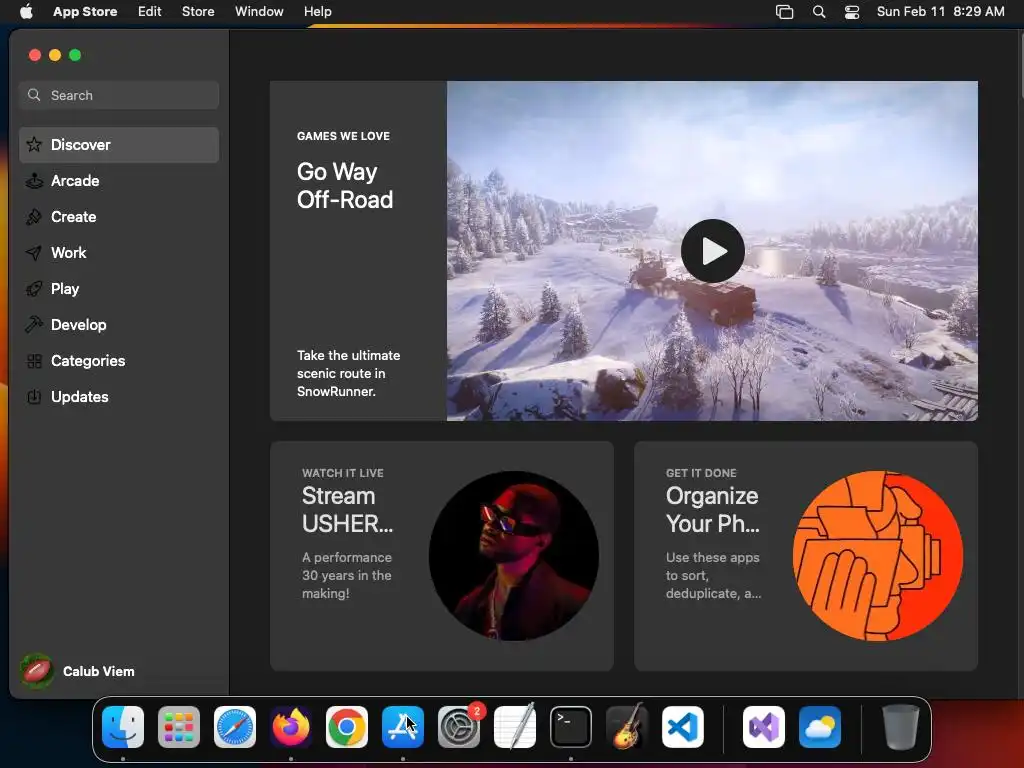Click the Categories grid icon
1024x768 pixels.
point(34,360)
